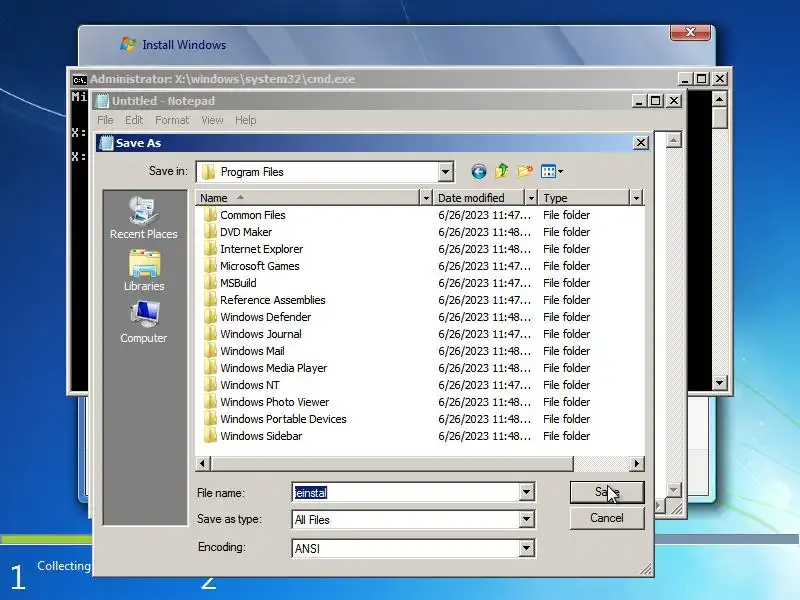Screen dimensions: 800x600
Task: Open the Notepad View menu
Action: (x=212, y=120)
